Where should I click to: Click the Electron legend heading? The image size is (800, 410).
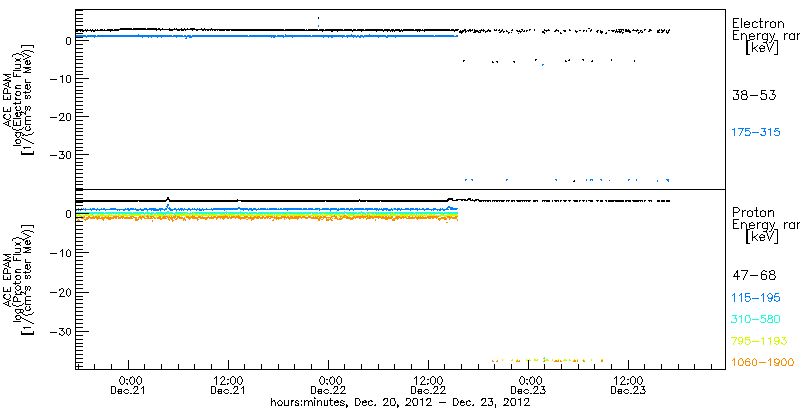[x=758, y=23]
